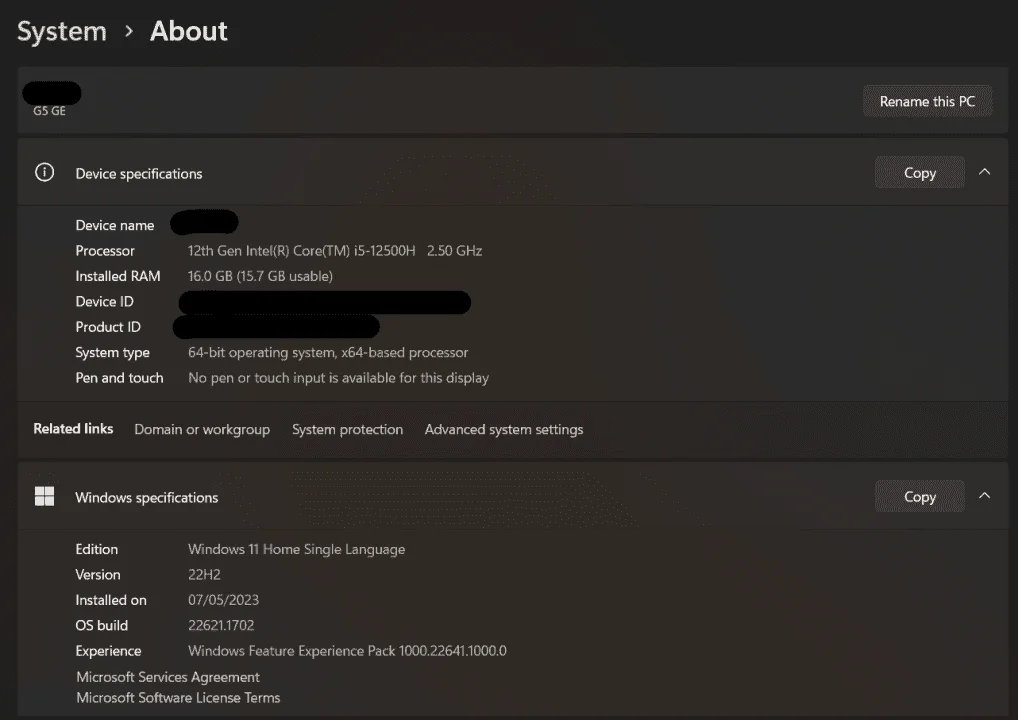This screenshot has width=1018, height=720.
Task: Click the Version label
Action: tap(98, 575)
